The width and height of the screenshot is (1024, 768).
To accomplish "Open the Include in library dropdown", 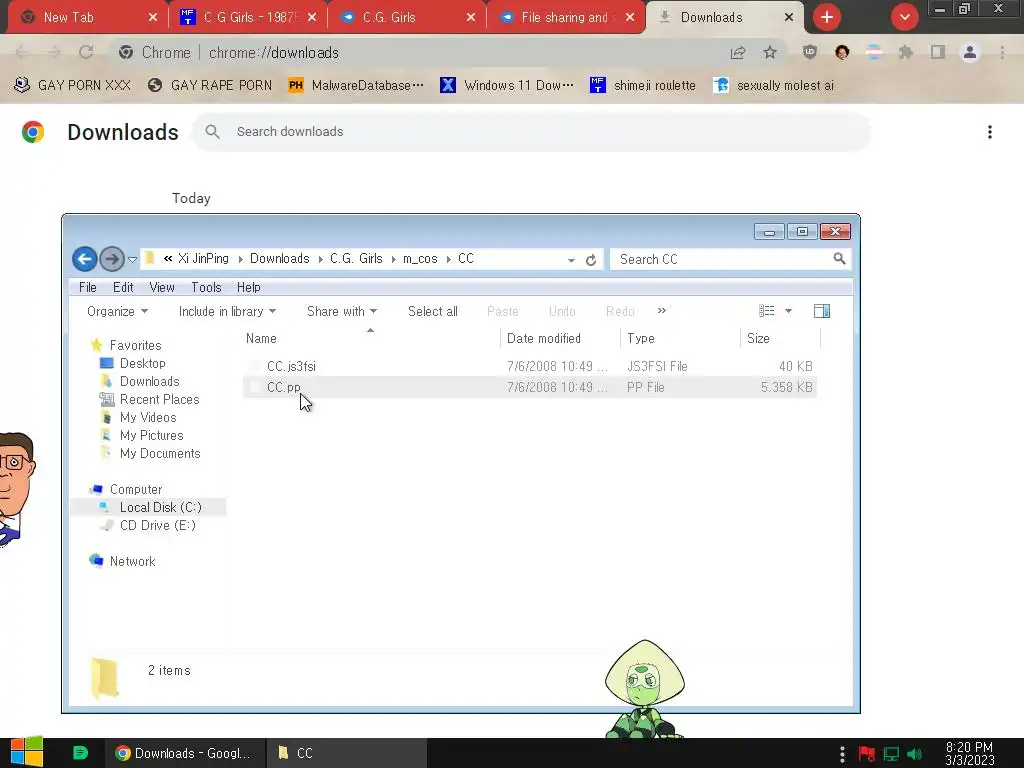I will [x=227, y=312].
